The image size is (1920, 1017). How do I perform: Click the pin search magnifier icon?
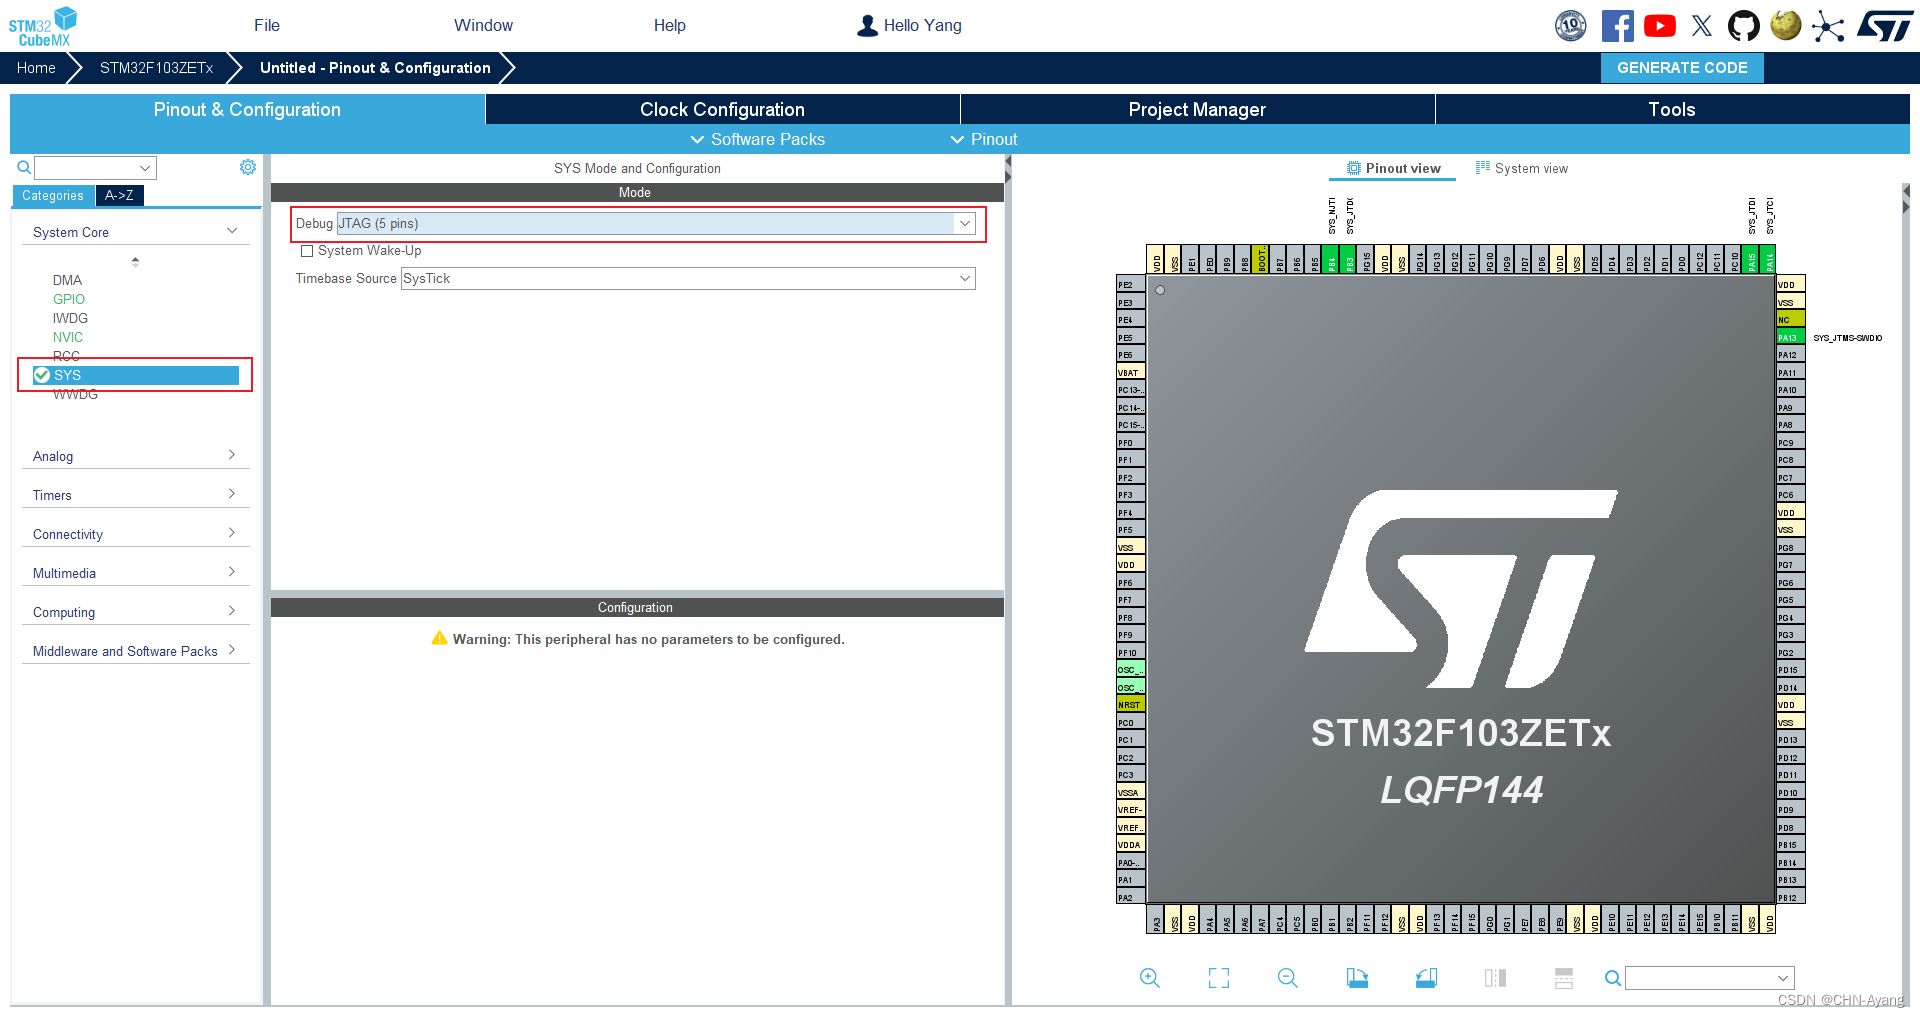(x=1613, y=978)
